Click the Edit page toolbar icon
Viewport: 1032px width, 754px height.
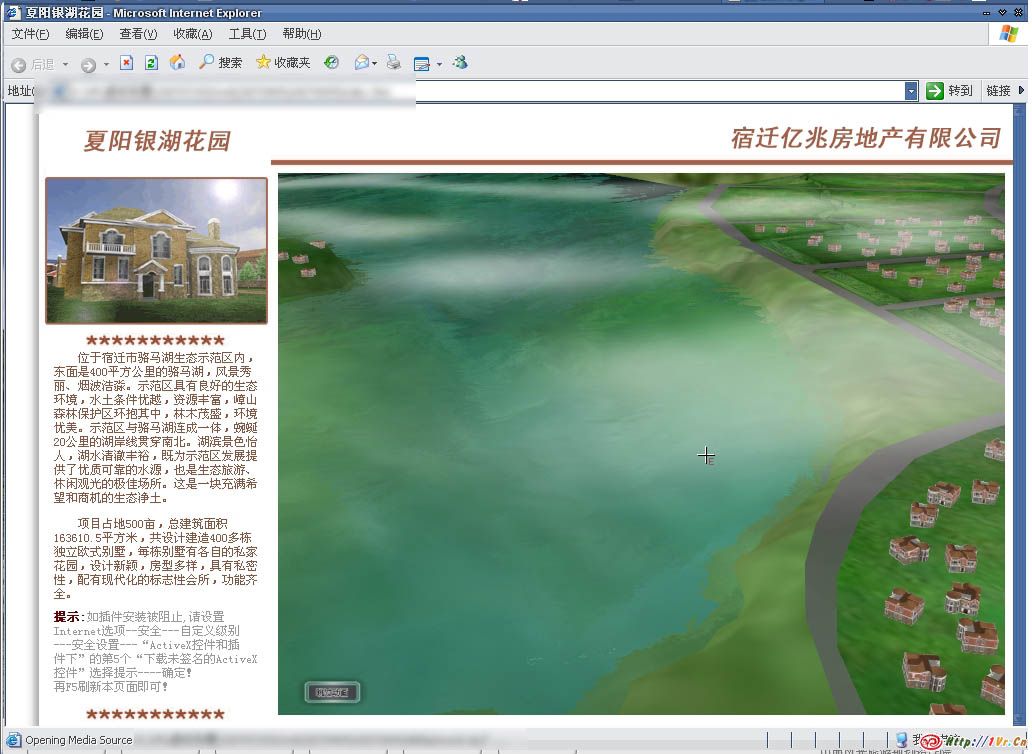tap(421, 63)
